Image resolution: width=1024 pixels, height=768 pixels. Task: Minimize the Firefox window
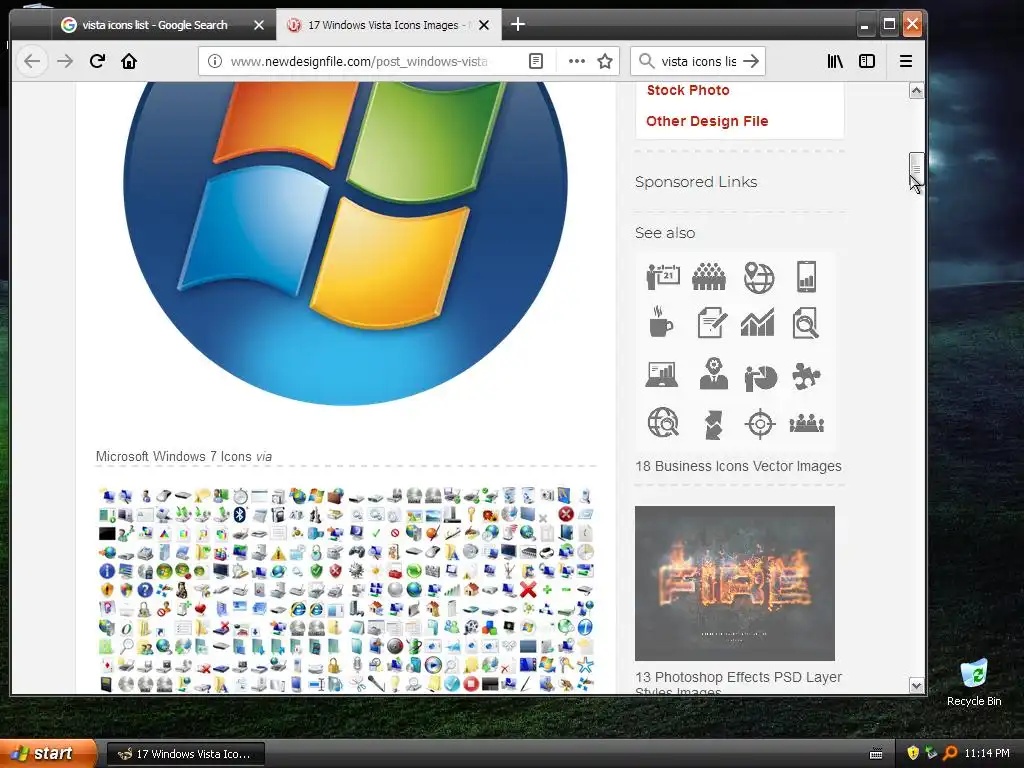pos(865,25)
